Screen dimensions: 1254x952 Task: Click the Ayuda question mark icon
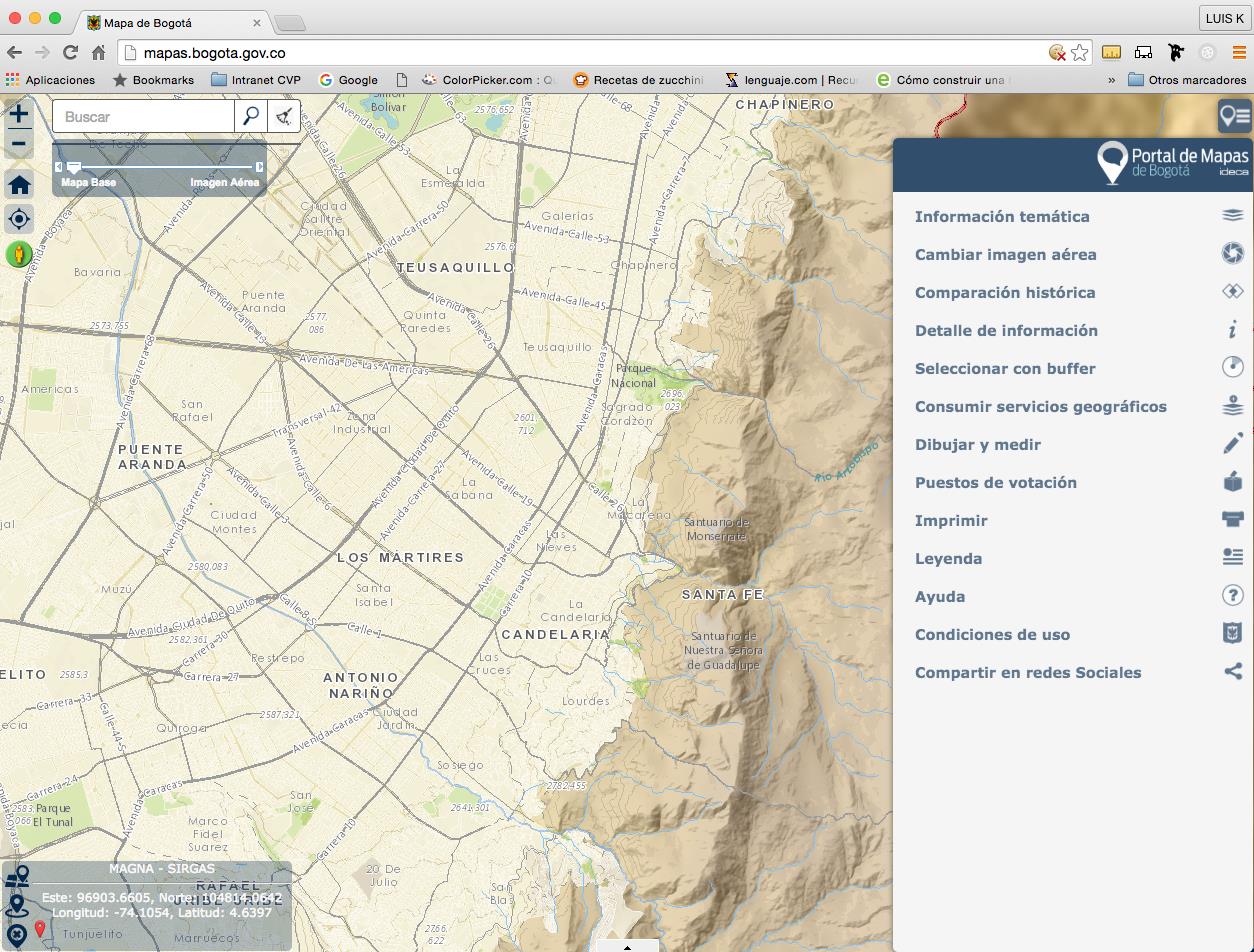coord(1233,595)
